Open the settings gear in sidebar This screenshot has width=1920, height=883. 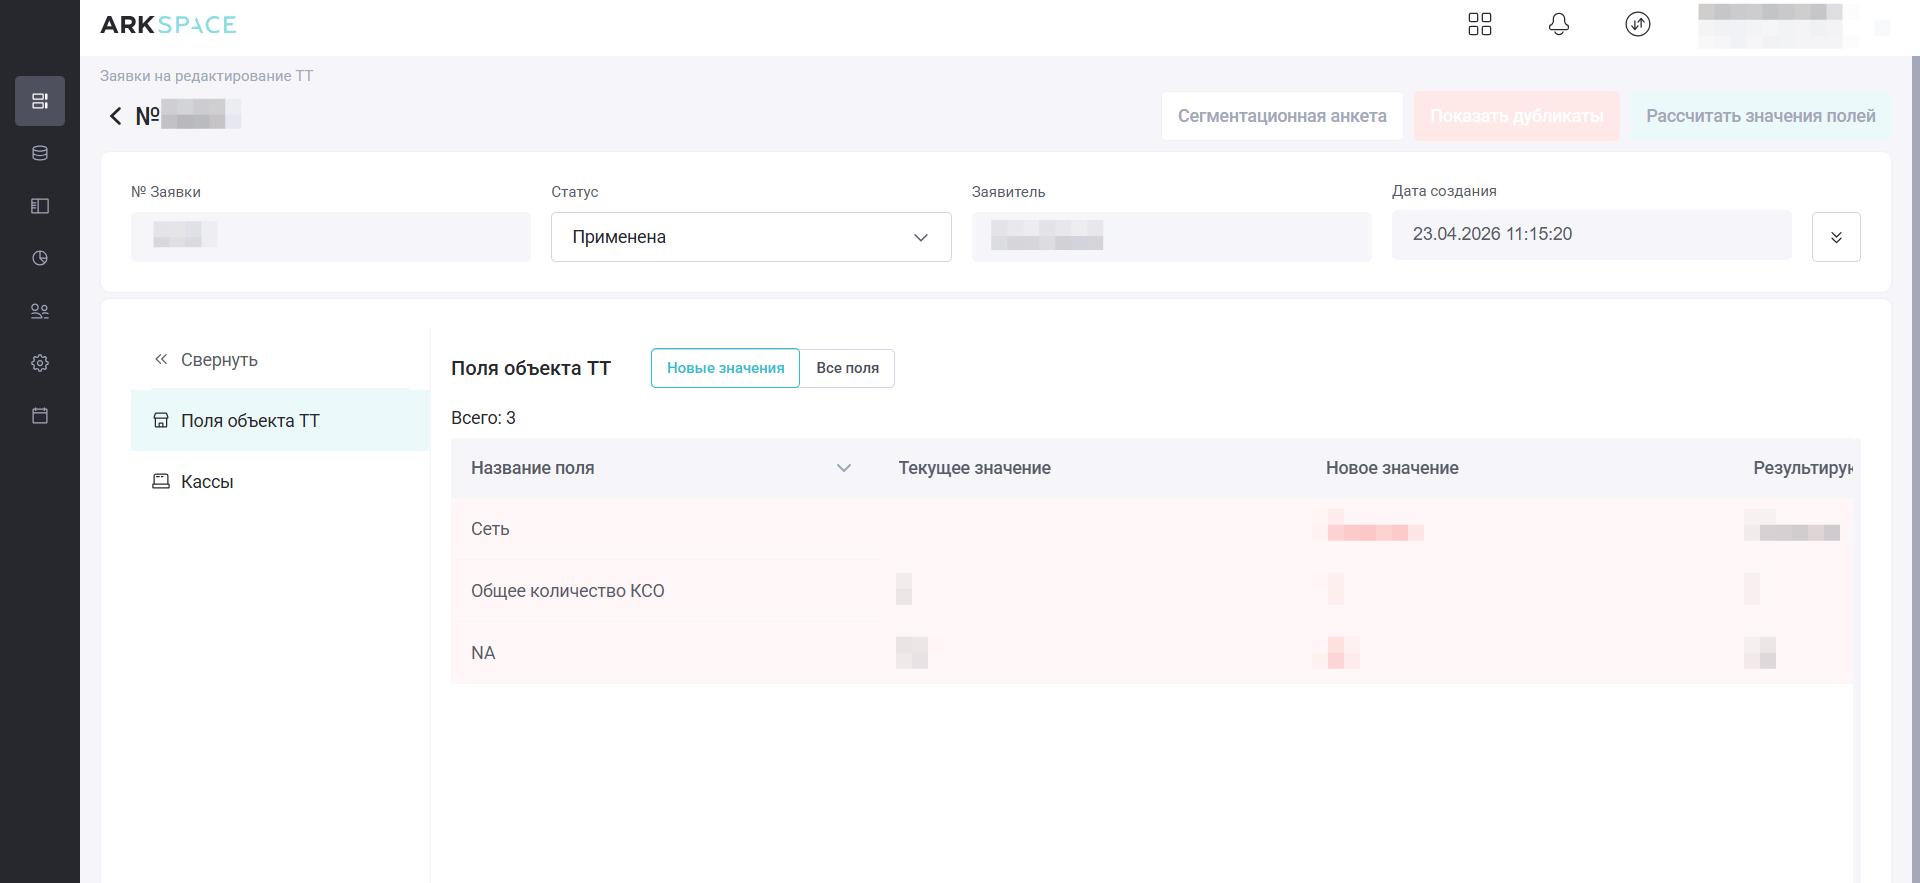click(x=40, y=363)
